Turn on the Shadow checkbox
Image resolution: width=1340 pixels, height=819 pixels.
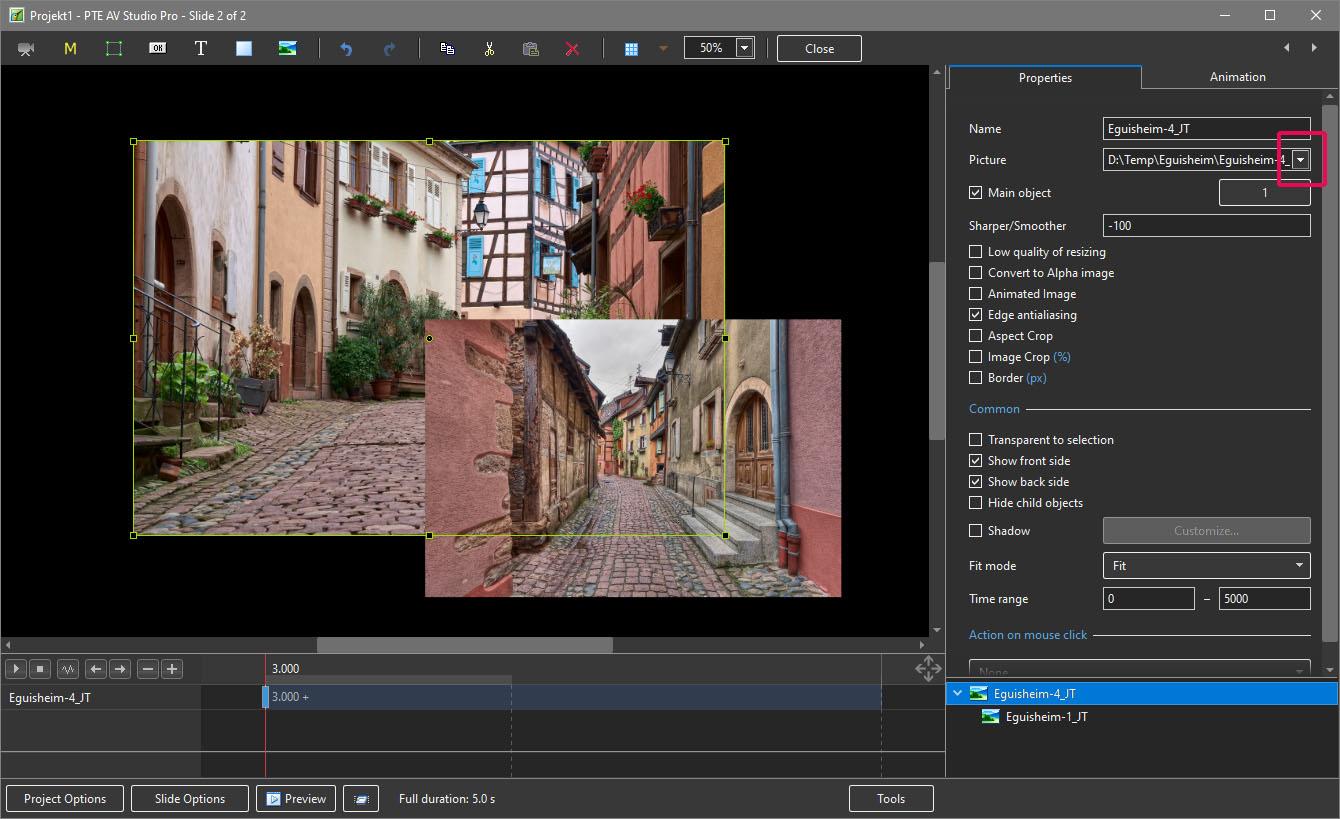(976, 531)
